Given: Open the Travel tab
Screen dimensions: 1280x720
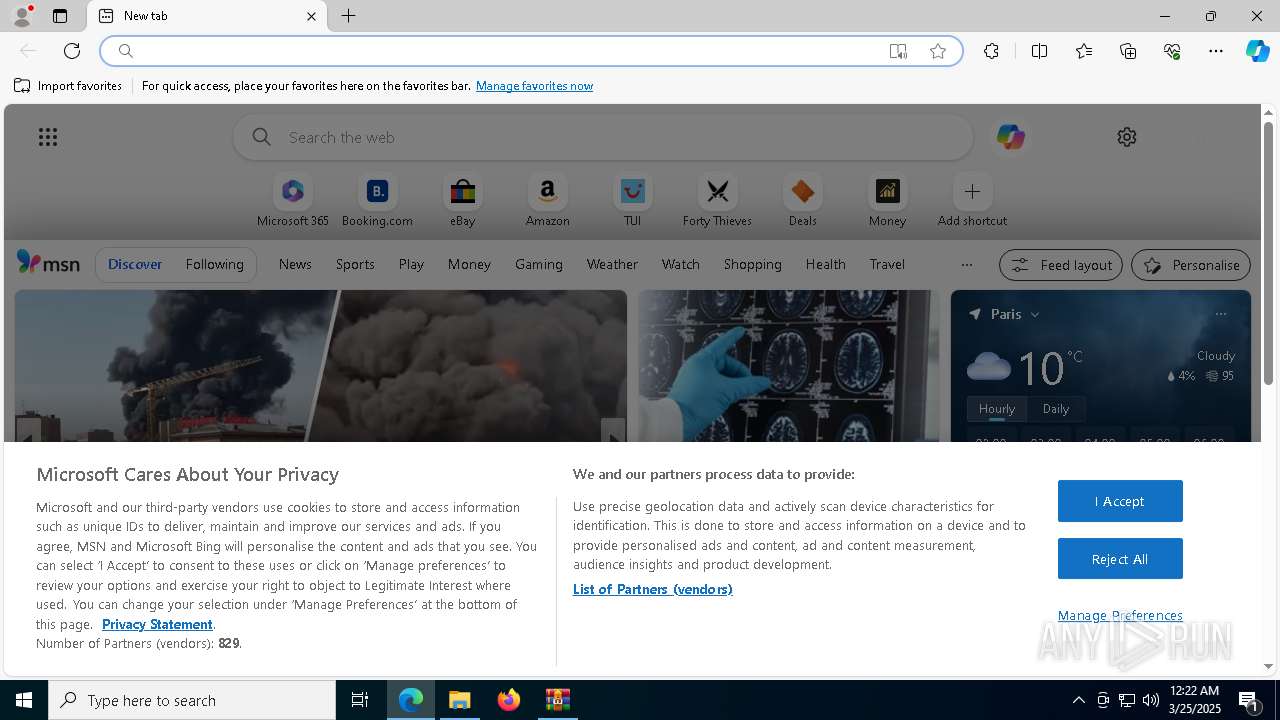Looking at the screenshot, I should (x=887, y=264).
